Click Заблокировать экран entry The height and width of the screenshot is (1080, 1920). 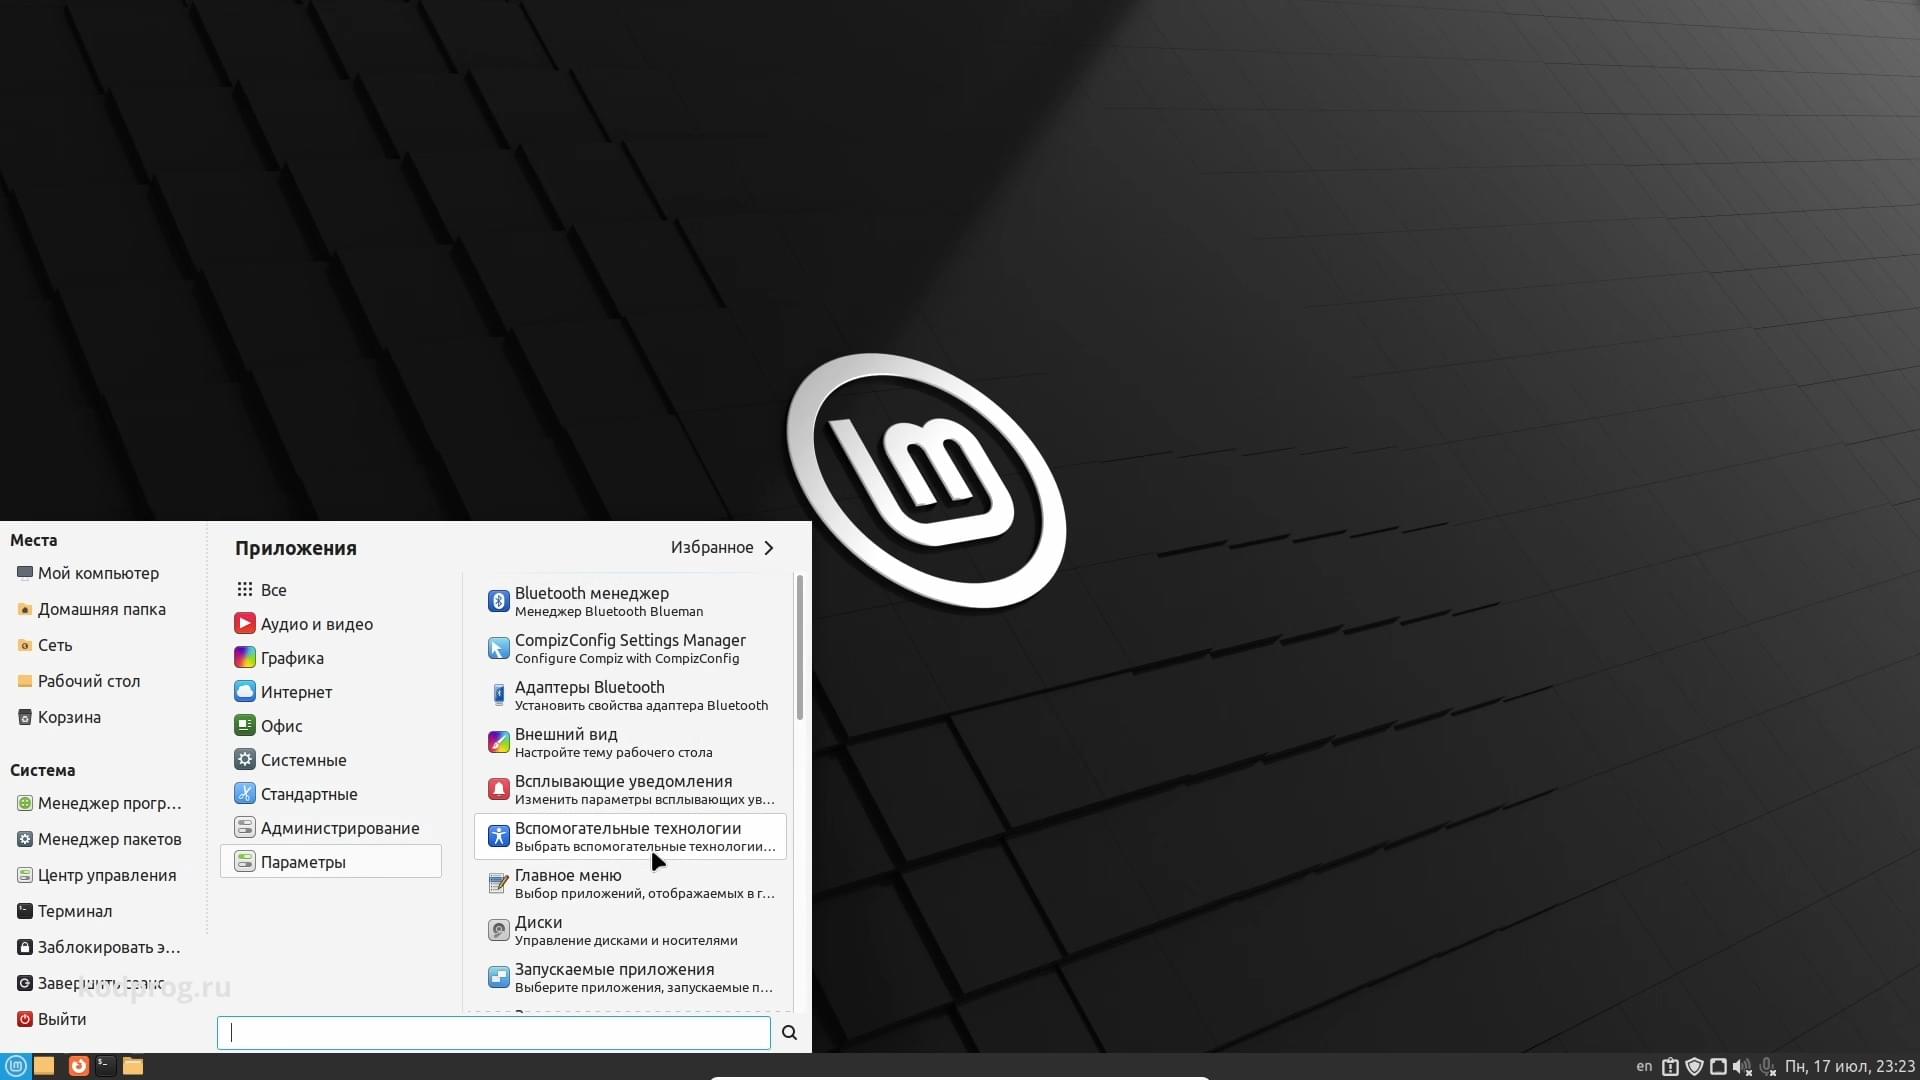pos(98,947)
